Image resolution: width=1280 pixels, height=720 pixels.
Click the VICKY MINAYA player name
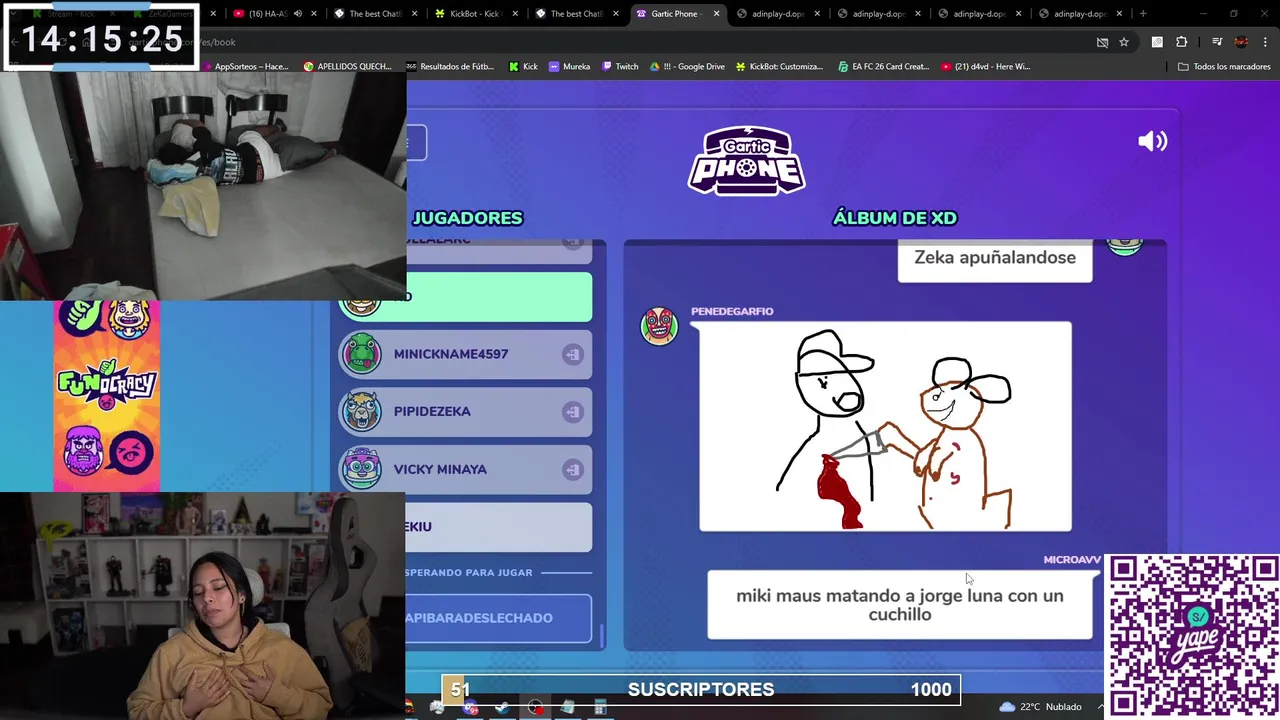click(x=440, y=469)
